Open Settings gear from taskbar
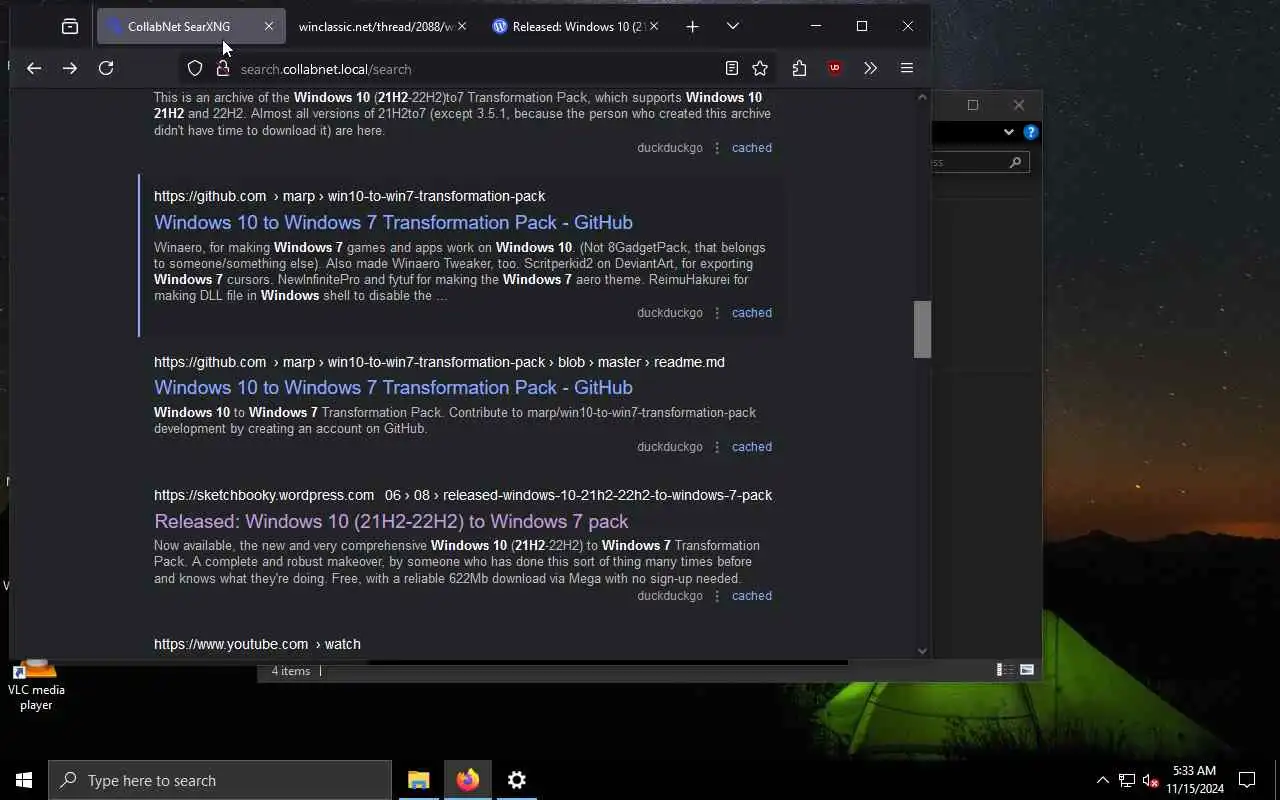Viewport: 1280px width, 800px height. (x=517, y=780)
